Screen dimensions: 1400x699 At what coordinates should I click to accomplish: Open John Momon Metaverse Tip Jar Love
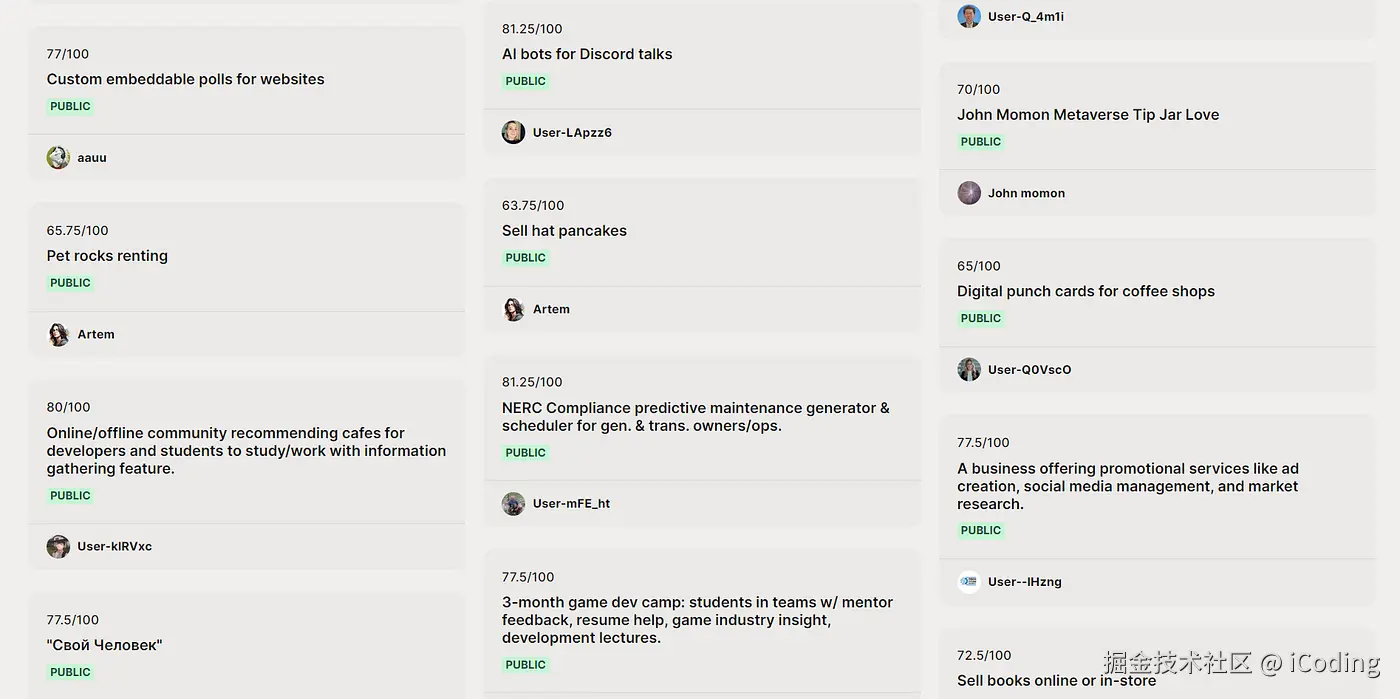(1087, 115)
